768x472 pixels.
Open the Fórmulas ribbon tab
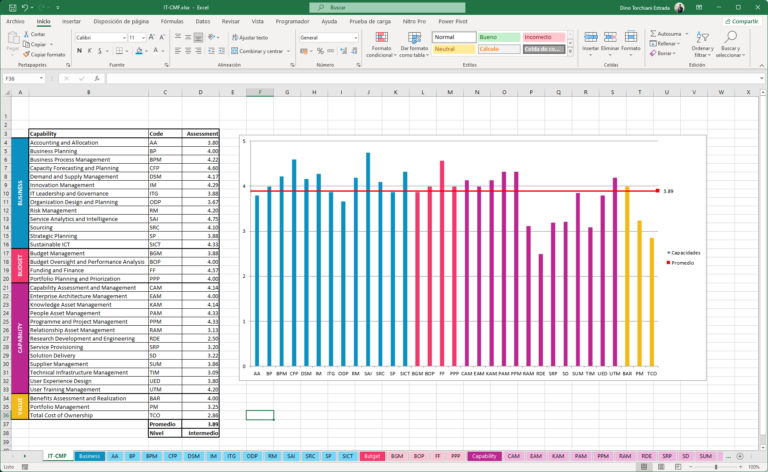coord(172,20)
